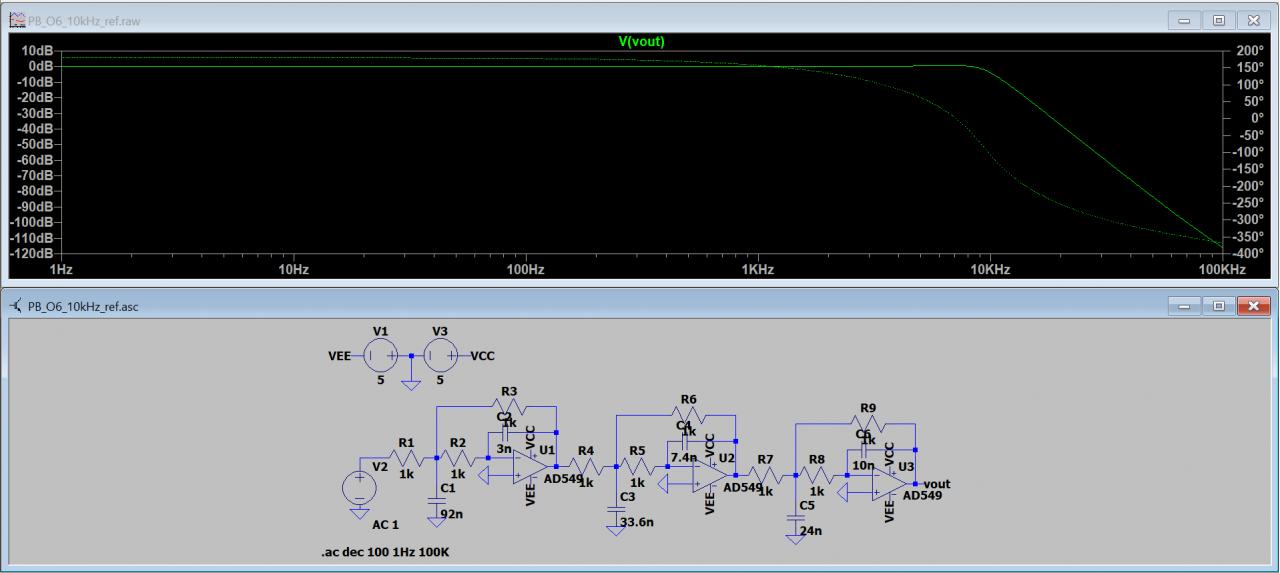Click the 10n capacitor value label
This screenshot has width=1280, height=573.
(x=863, y=465)
